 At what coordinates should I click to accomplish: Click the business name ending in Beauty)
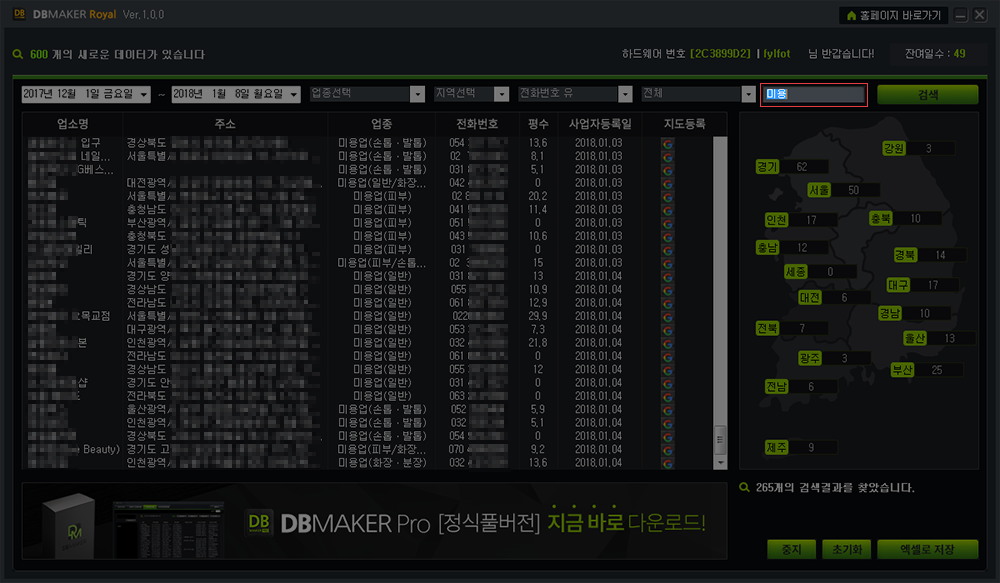[73, 449]
